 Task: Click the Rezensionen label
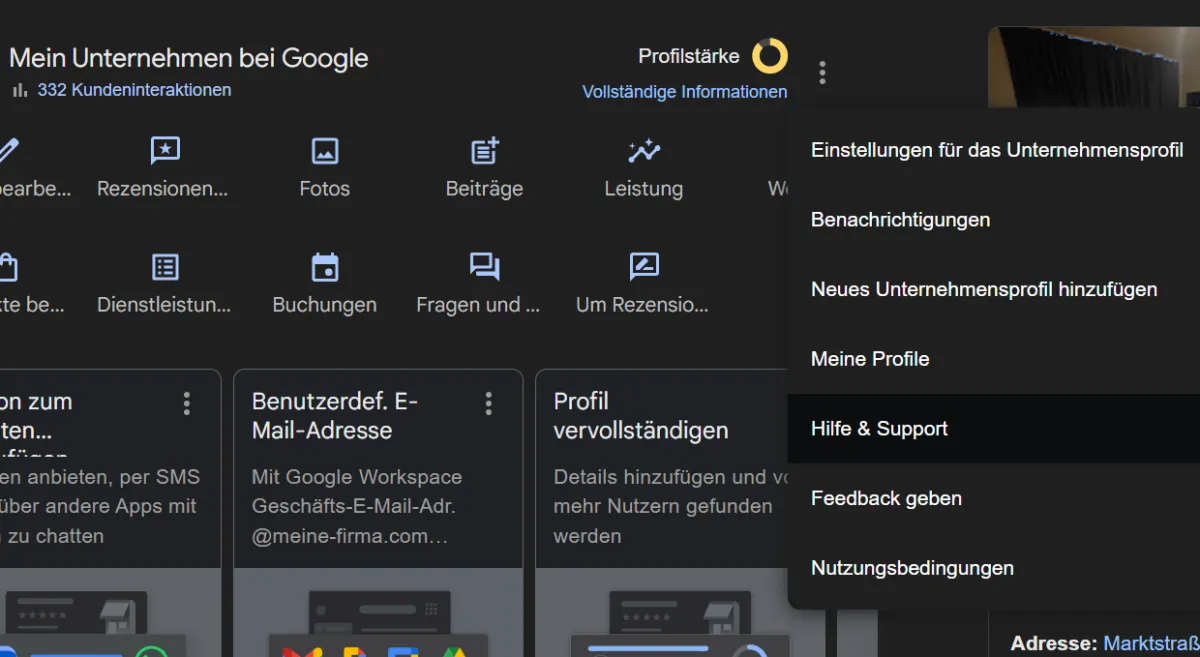pos(162,189)
